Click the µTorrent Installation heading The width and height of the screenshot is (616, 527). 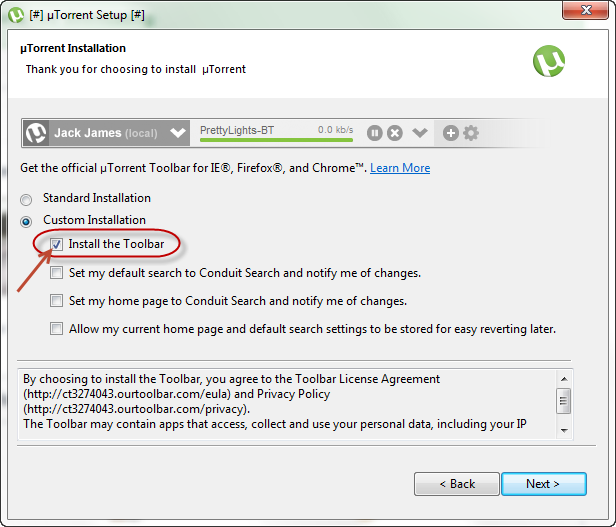(73, 48)
